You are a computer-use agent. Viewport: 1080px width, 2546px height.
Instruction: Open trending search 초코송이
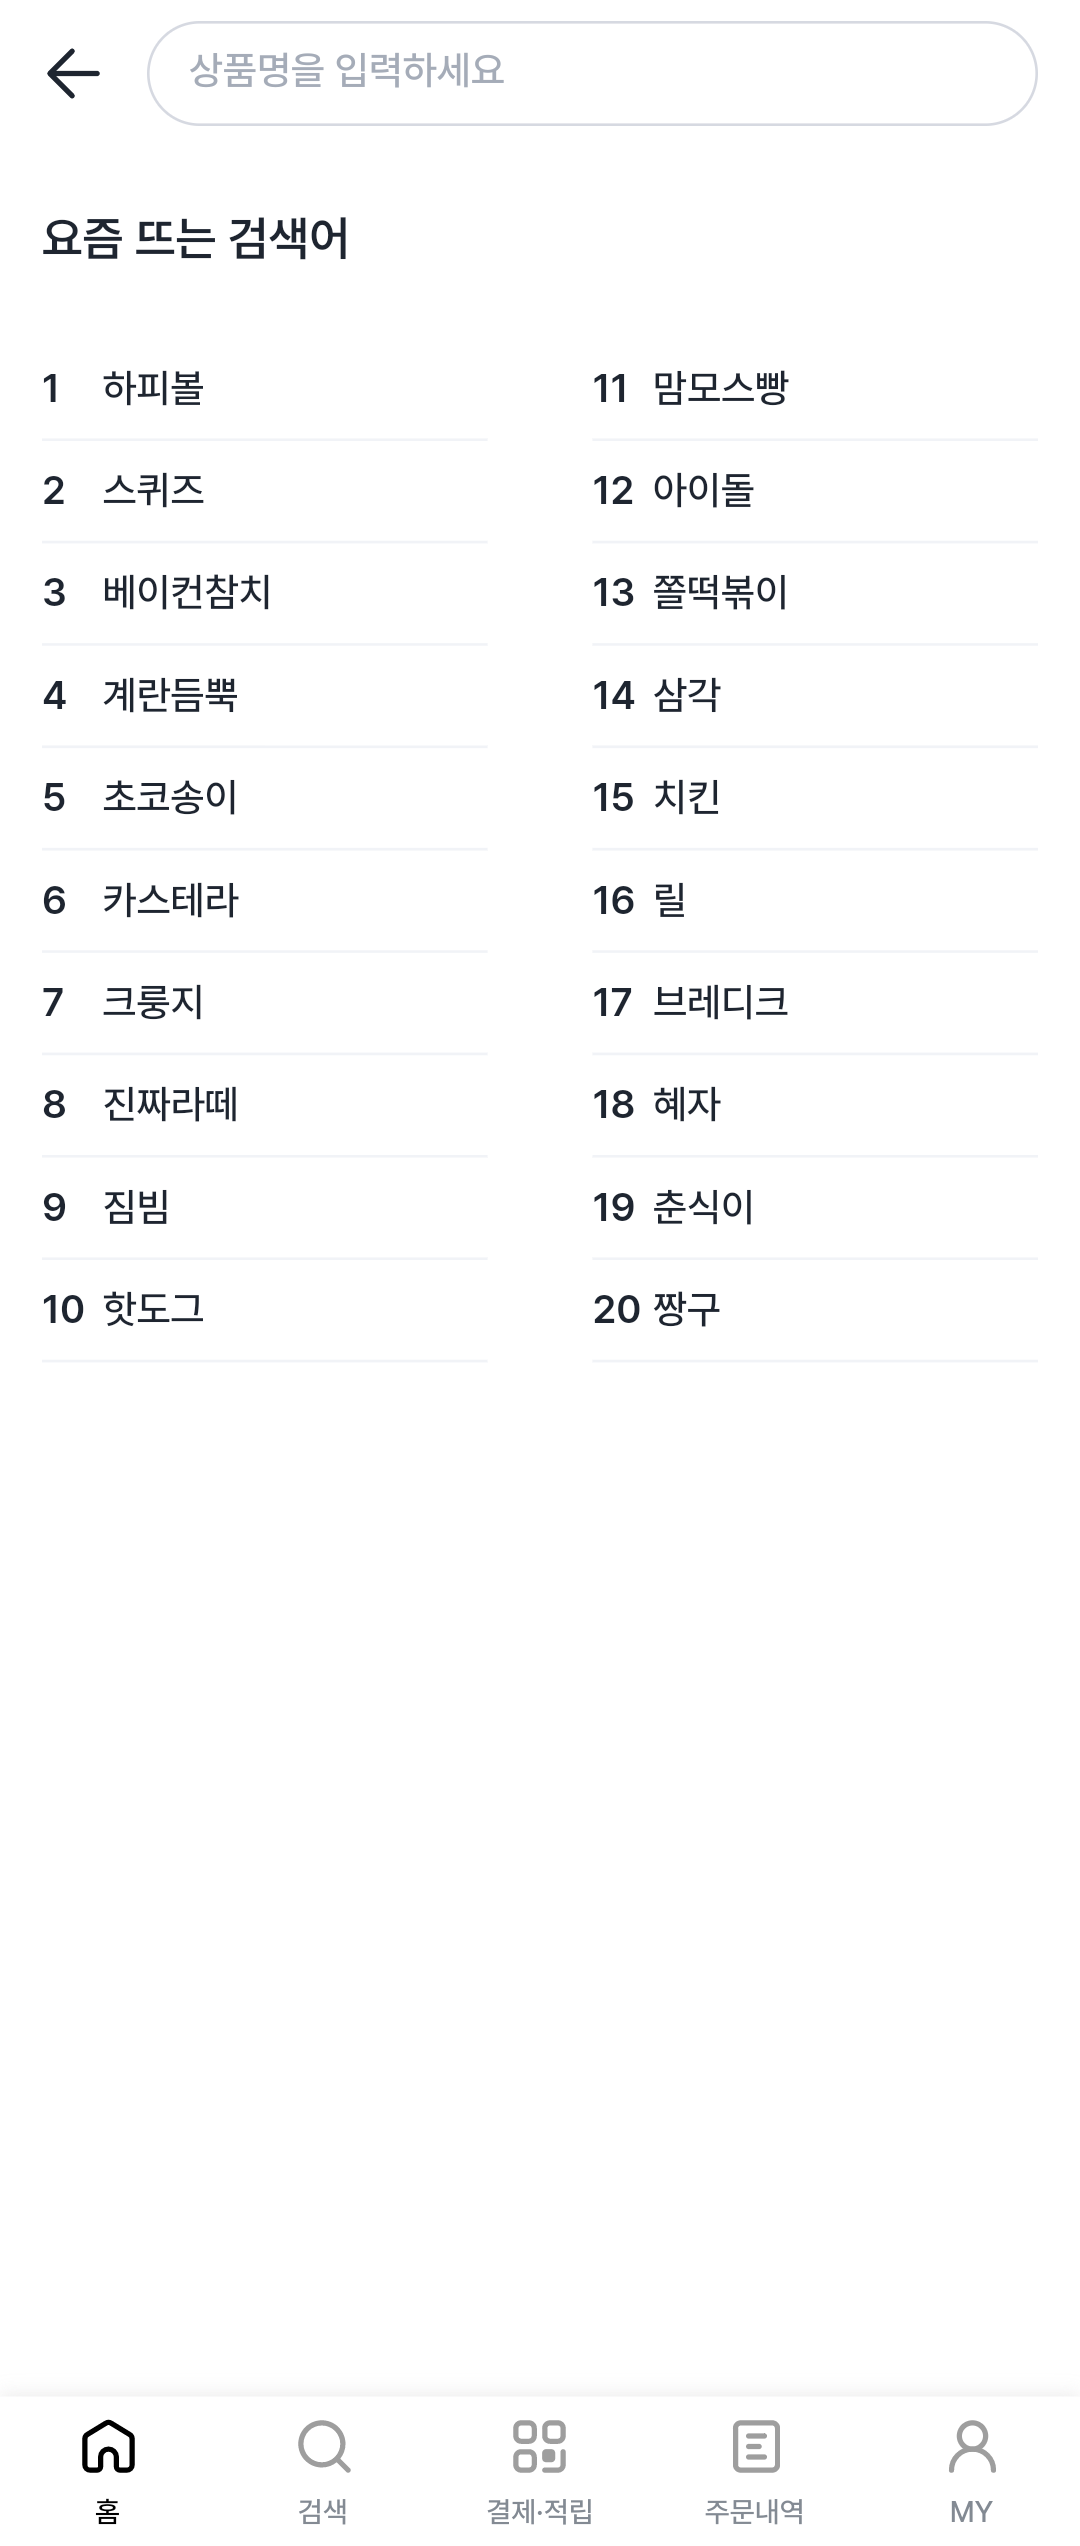[x=172, y=797]
